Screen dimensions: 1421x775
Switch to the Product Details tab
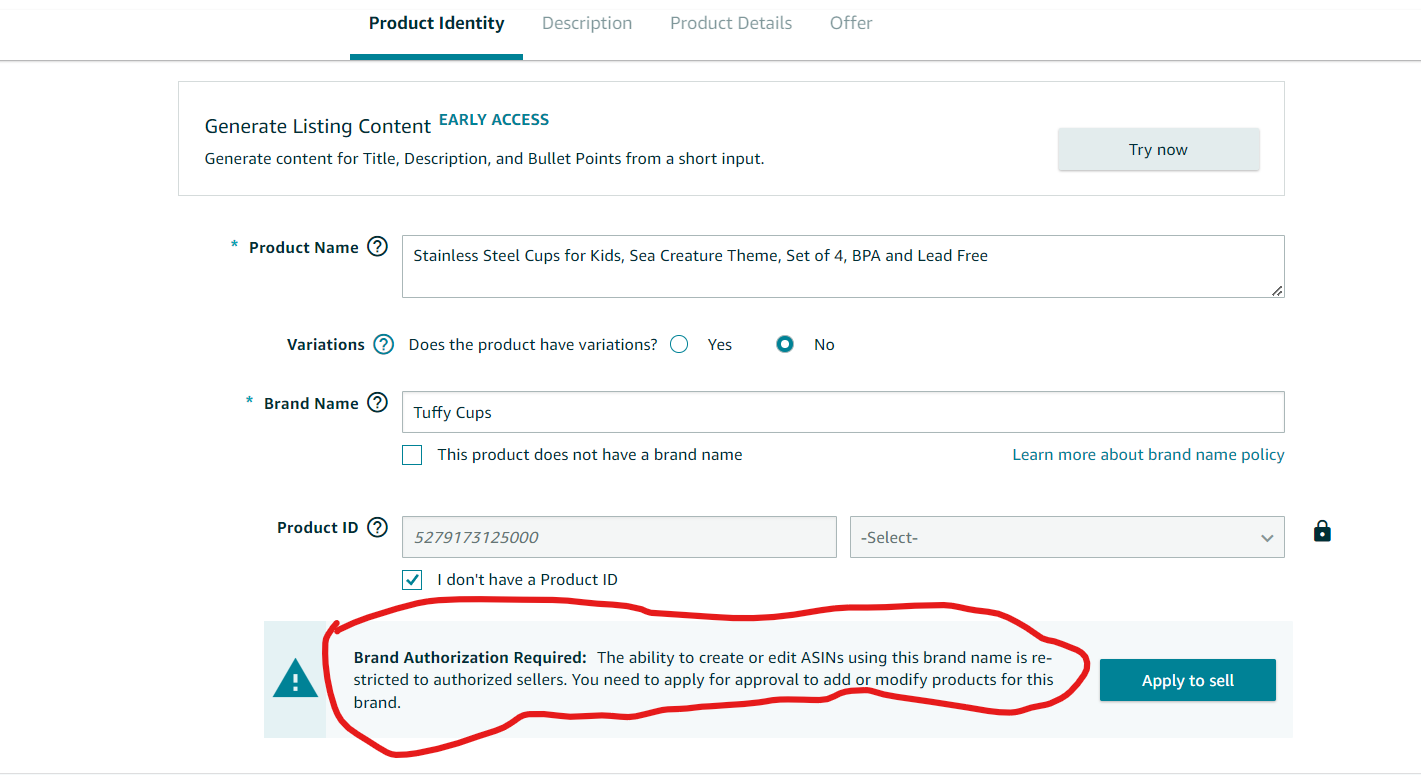[x=731, y=23]
